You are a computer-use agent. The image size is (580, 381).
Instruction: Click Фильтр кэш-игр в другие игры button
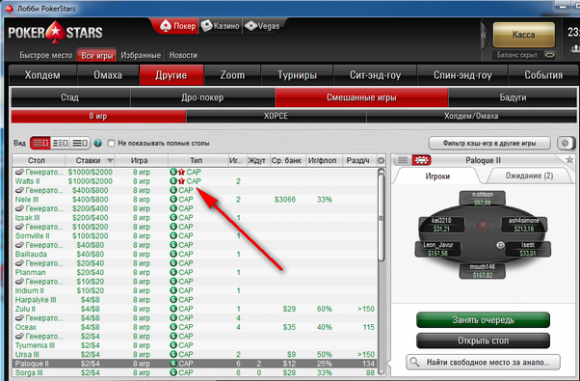tap(489, 143)
